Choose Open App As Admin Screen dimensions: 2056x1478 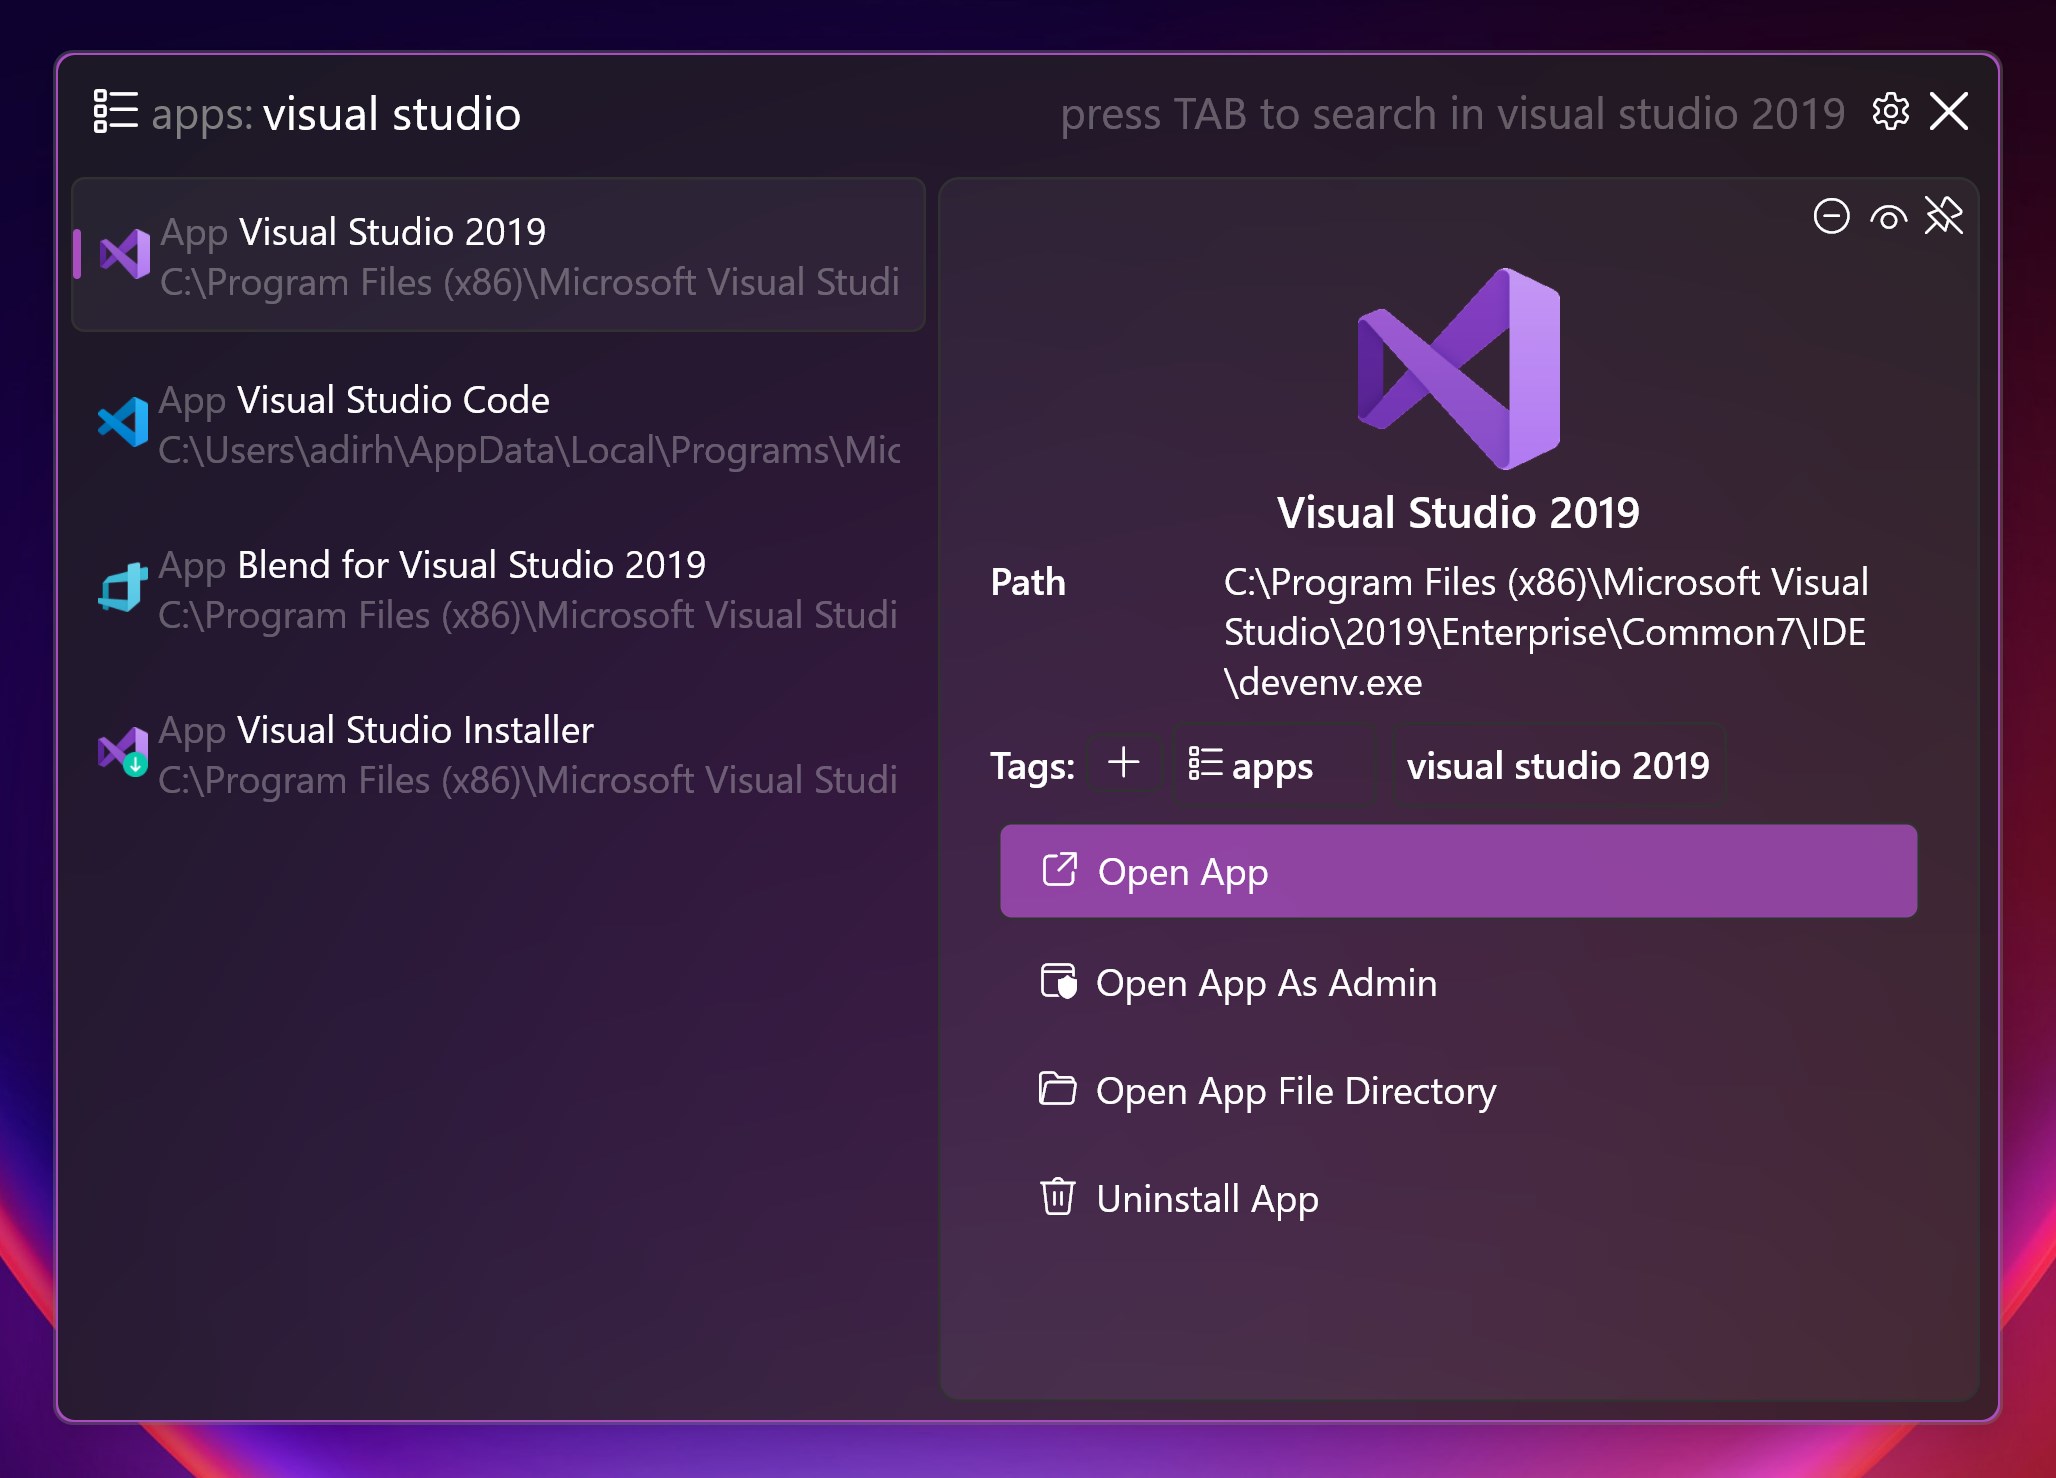tap(1265, 983)
